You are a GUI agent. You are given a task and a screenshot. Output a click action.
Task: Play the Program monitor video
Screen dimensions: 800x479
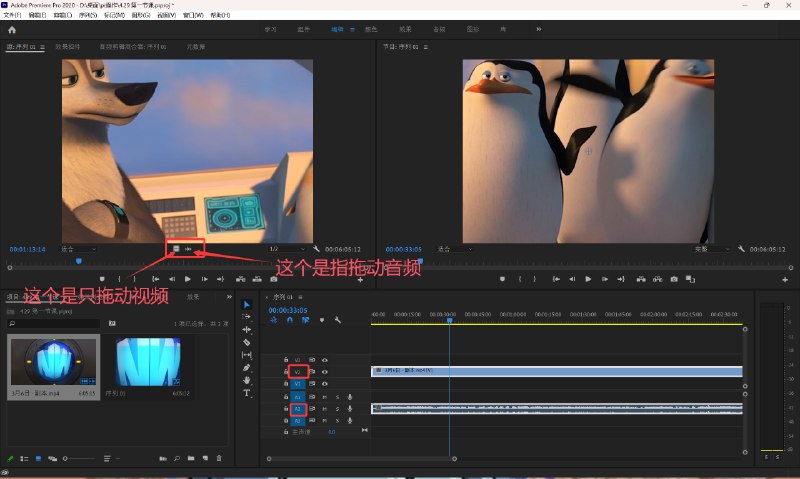[588, 279]
